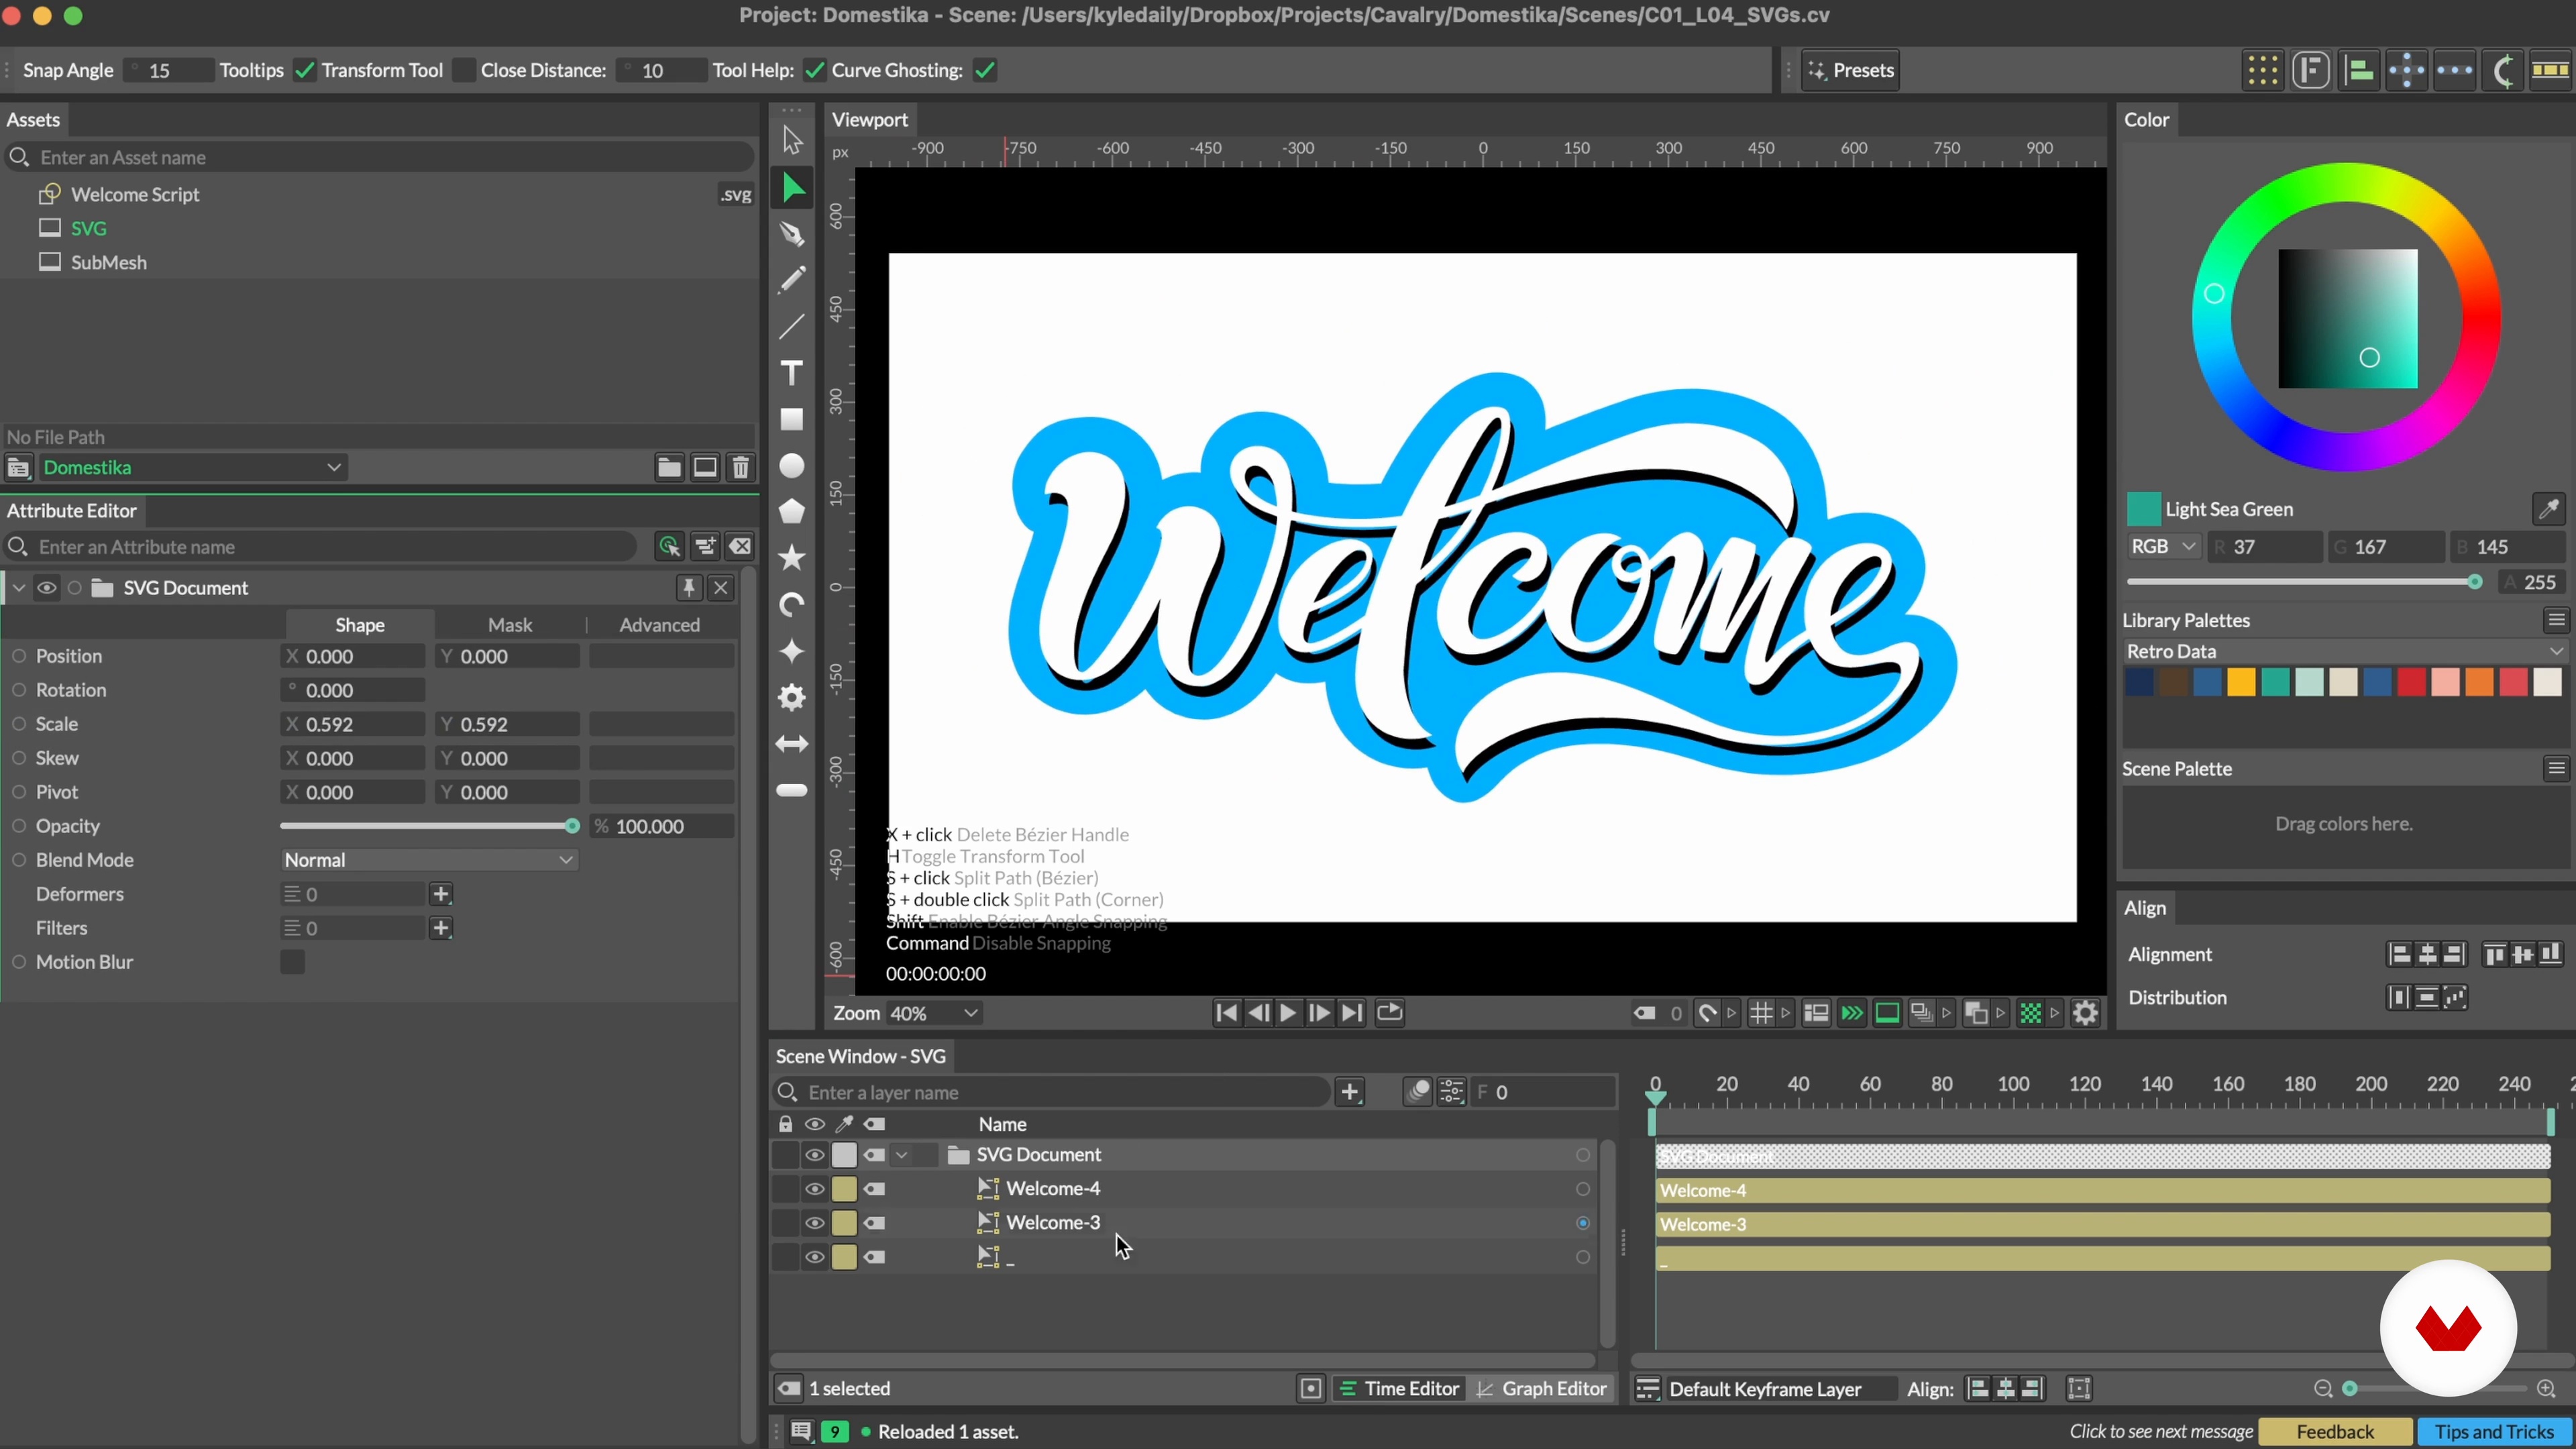Open the message log icon in status bar

coord(801,1431)
